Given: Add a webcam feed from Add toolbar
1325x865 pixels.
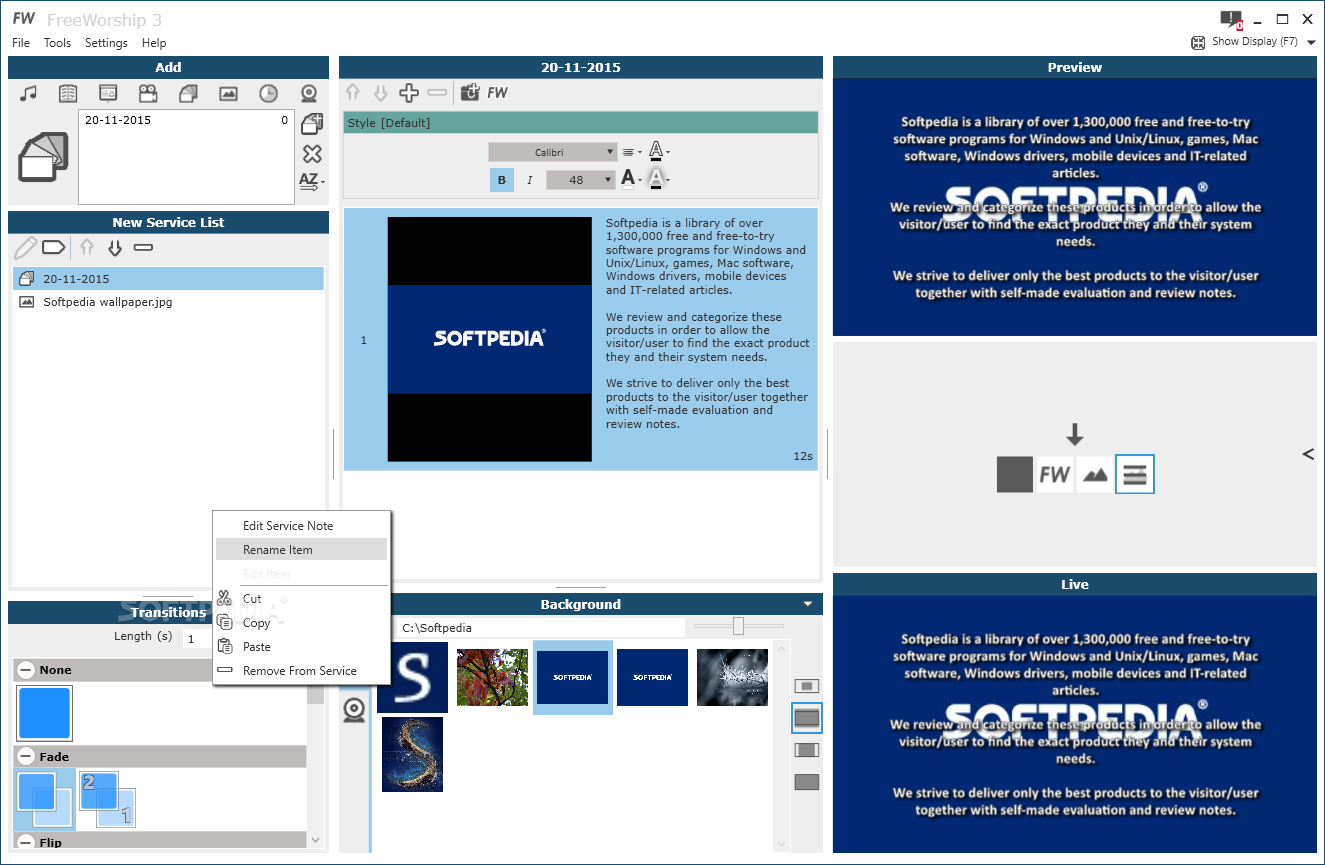Looking at the screenshot, I should [x=309, y=93].
